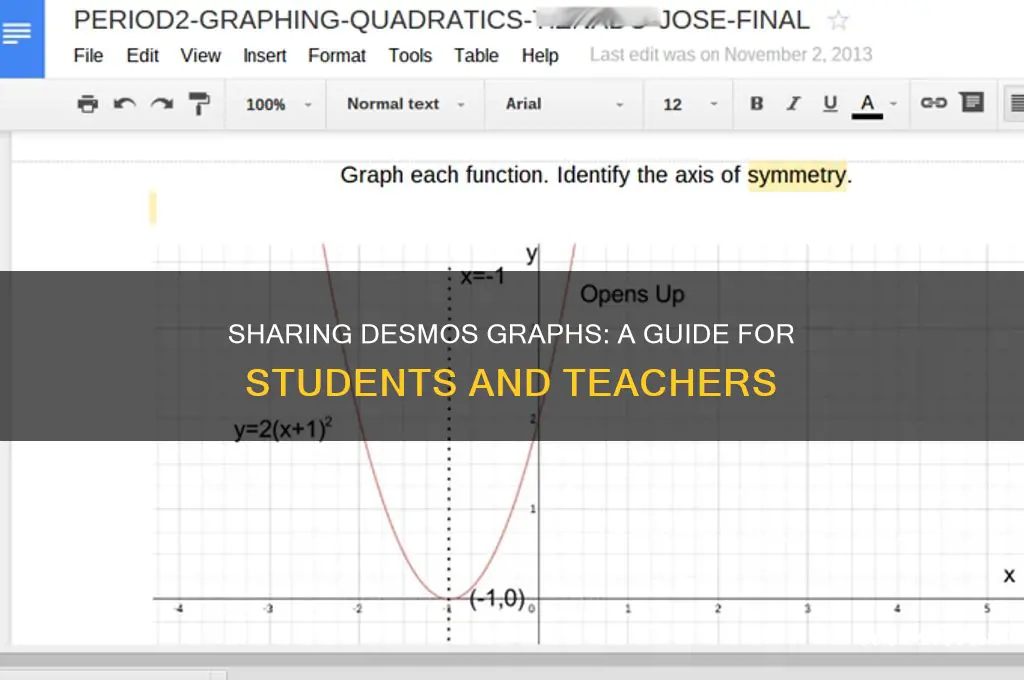Click the y=2(x+1)² equation label
The image size is (1024, 680).
283,429
